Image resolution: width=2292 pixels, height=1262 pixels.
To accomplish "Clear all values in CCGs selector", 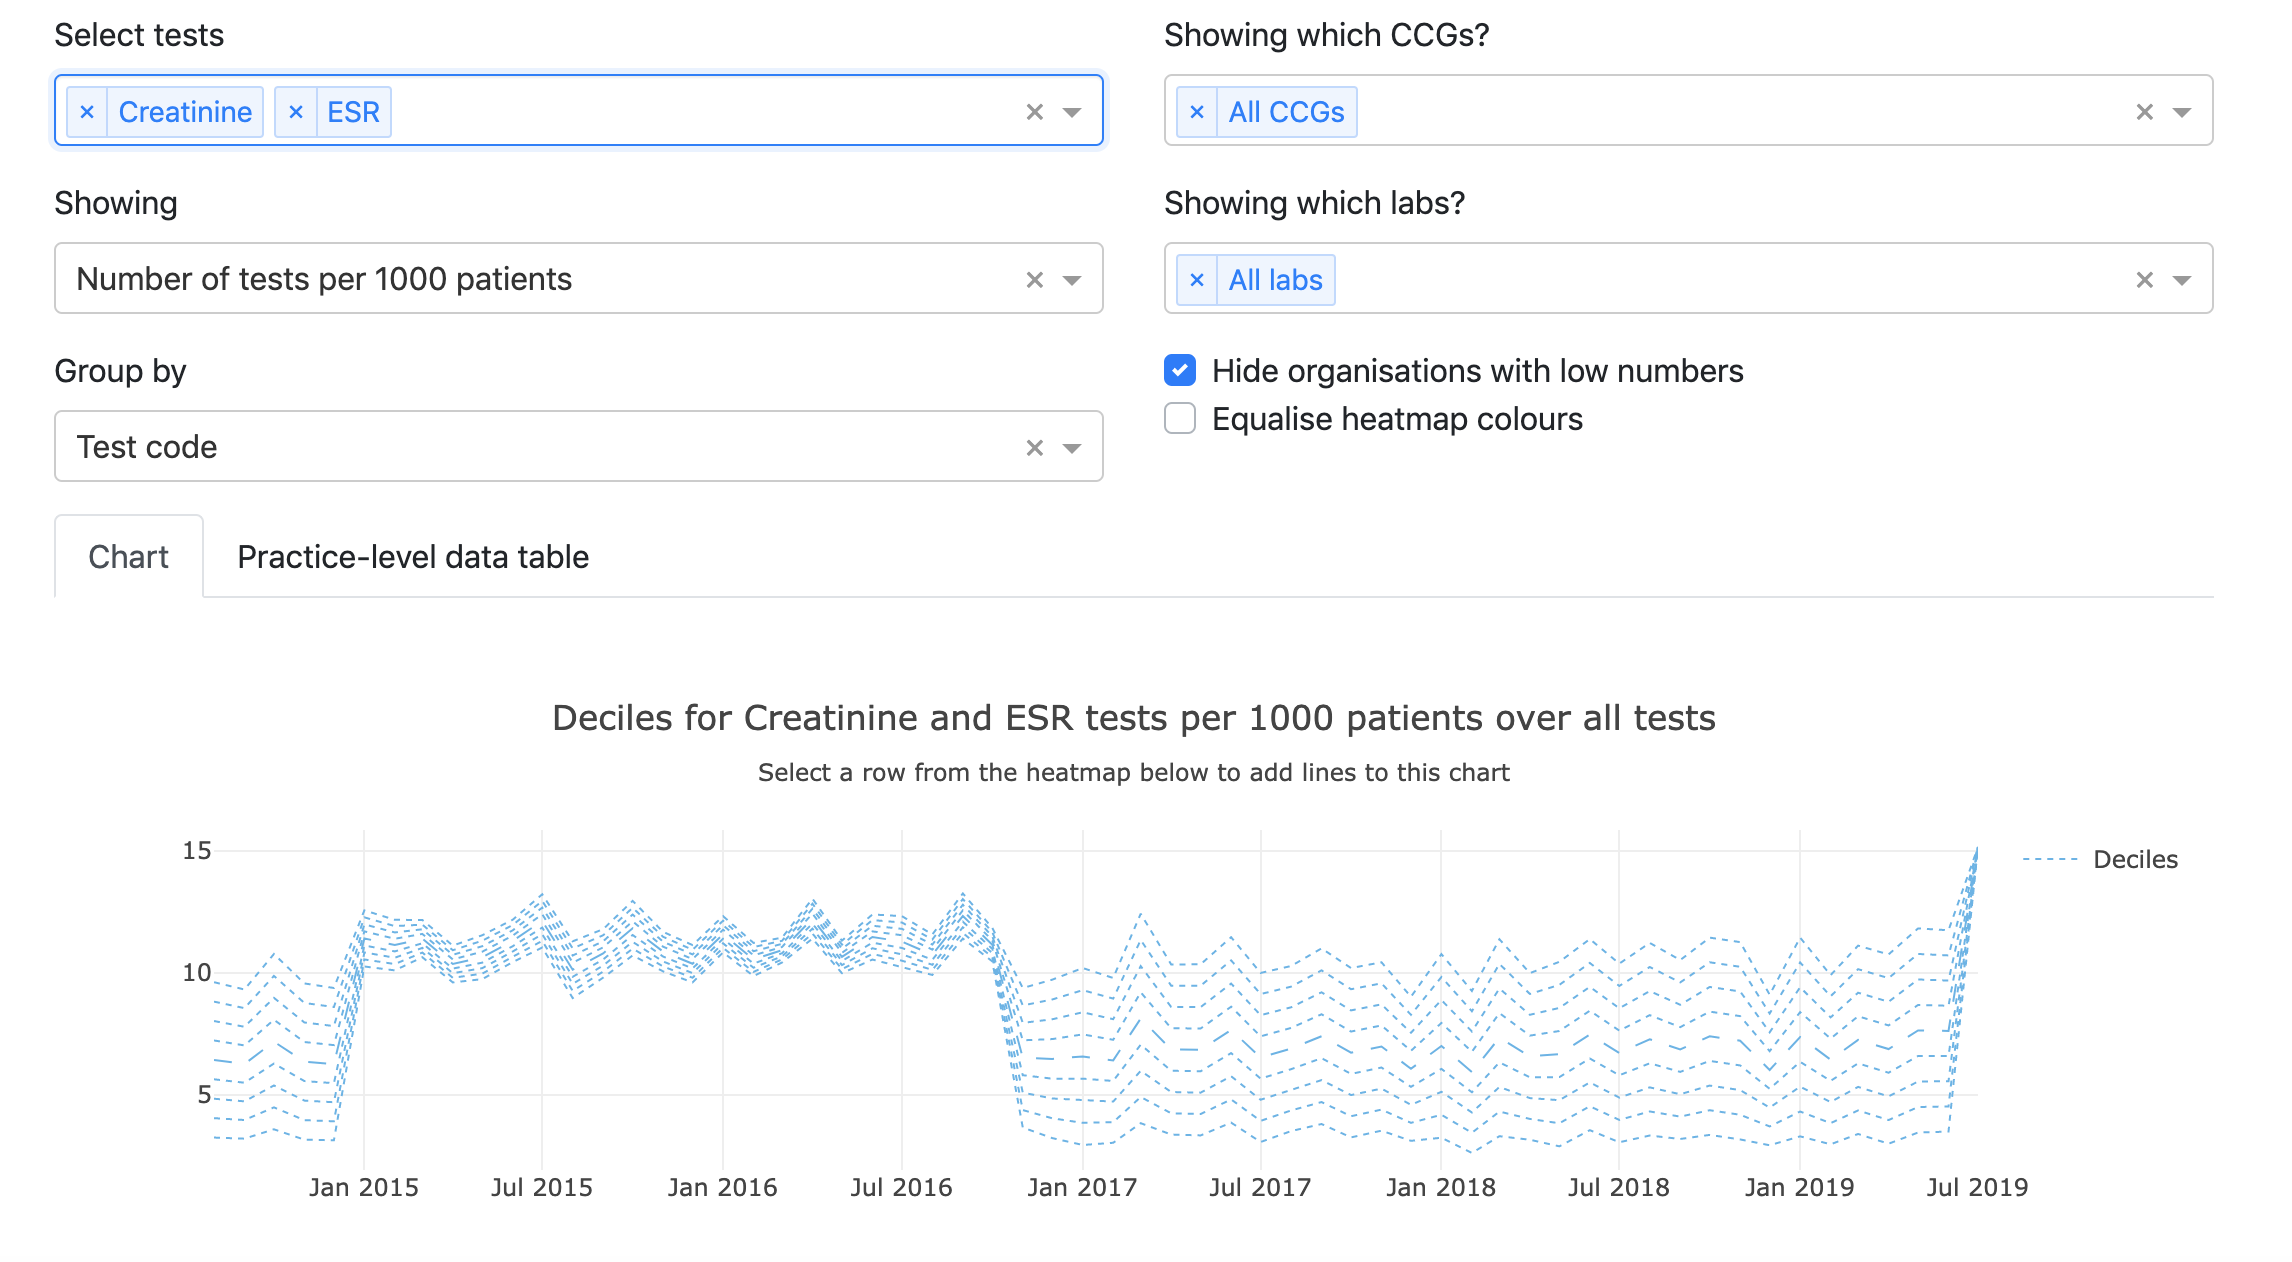I will coord(2145,112).
